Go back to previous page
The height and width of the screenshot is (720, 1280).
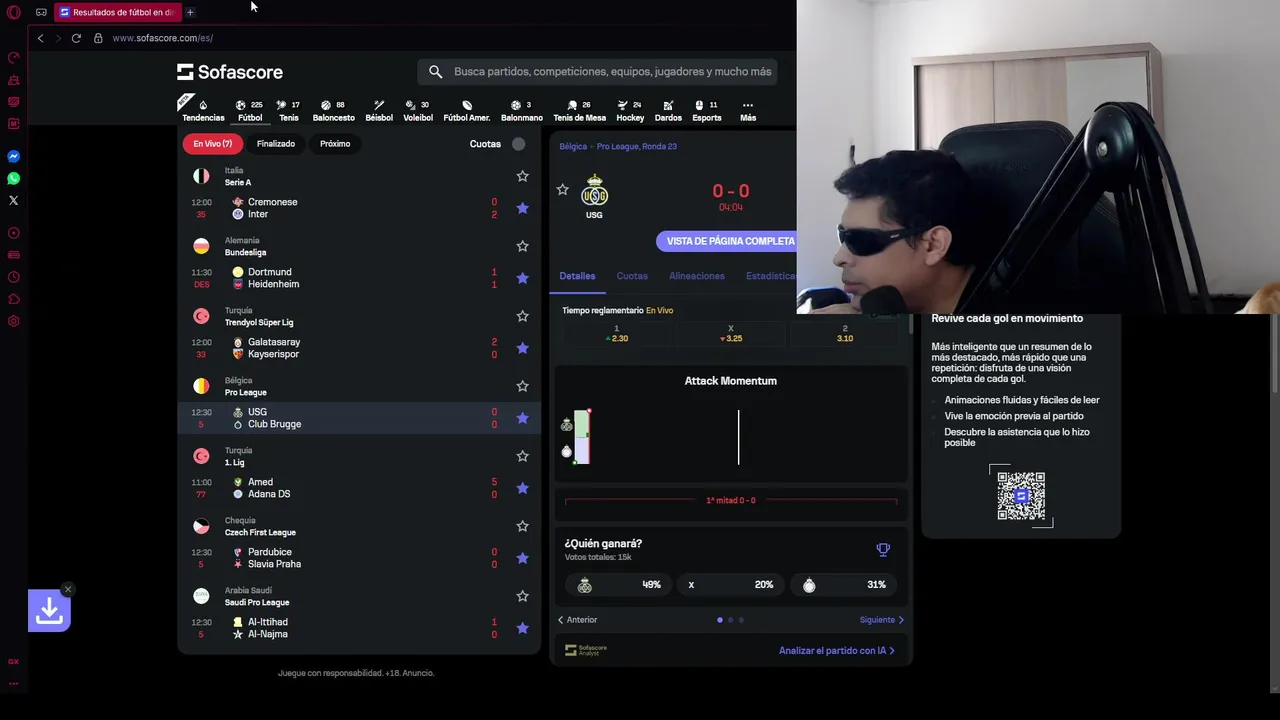tap(40, 38)
